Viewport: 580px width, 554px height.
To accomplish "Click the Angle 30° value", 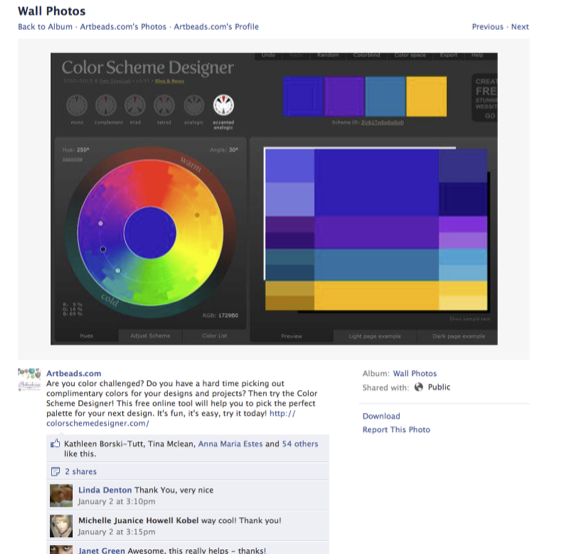I will coord(233,150).
